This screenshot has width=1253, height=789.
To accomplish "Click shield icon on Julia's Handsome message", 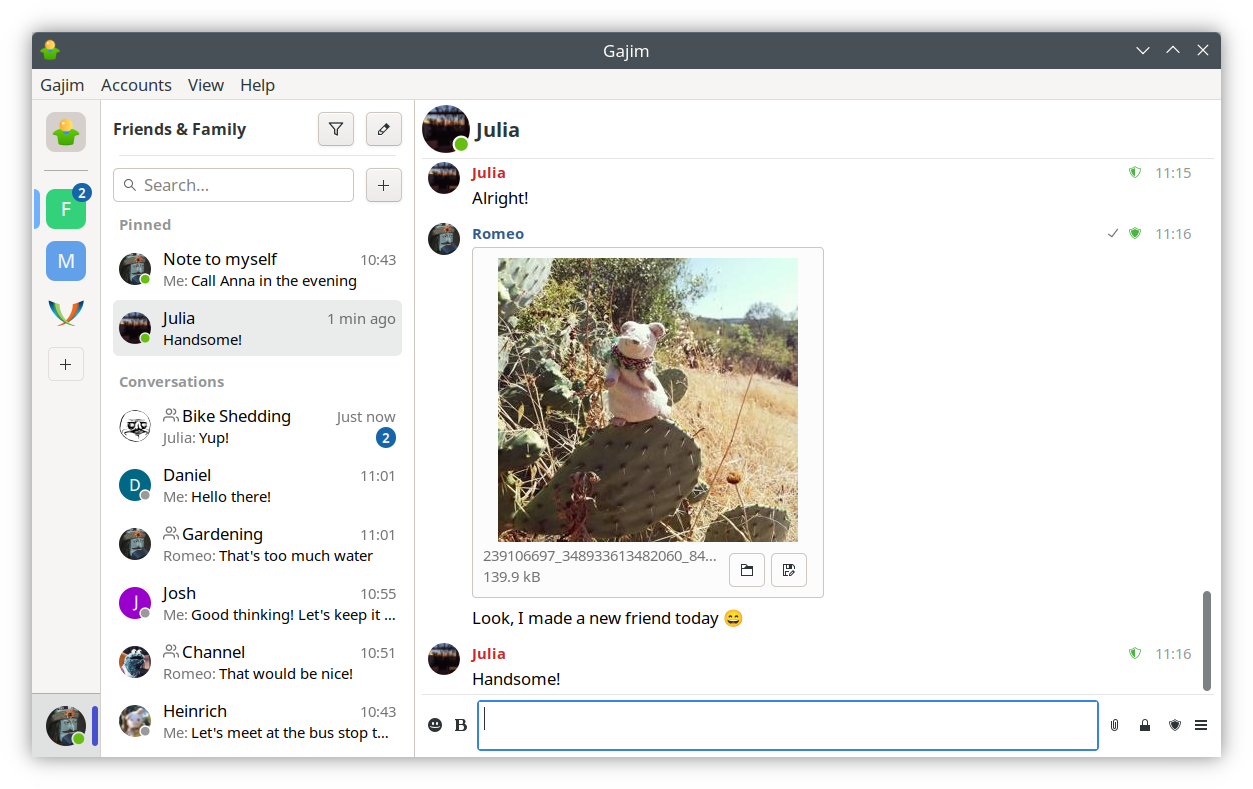I will point(1135,653).
